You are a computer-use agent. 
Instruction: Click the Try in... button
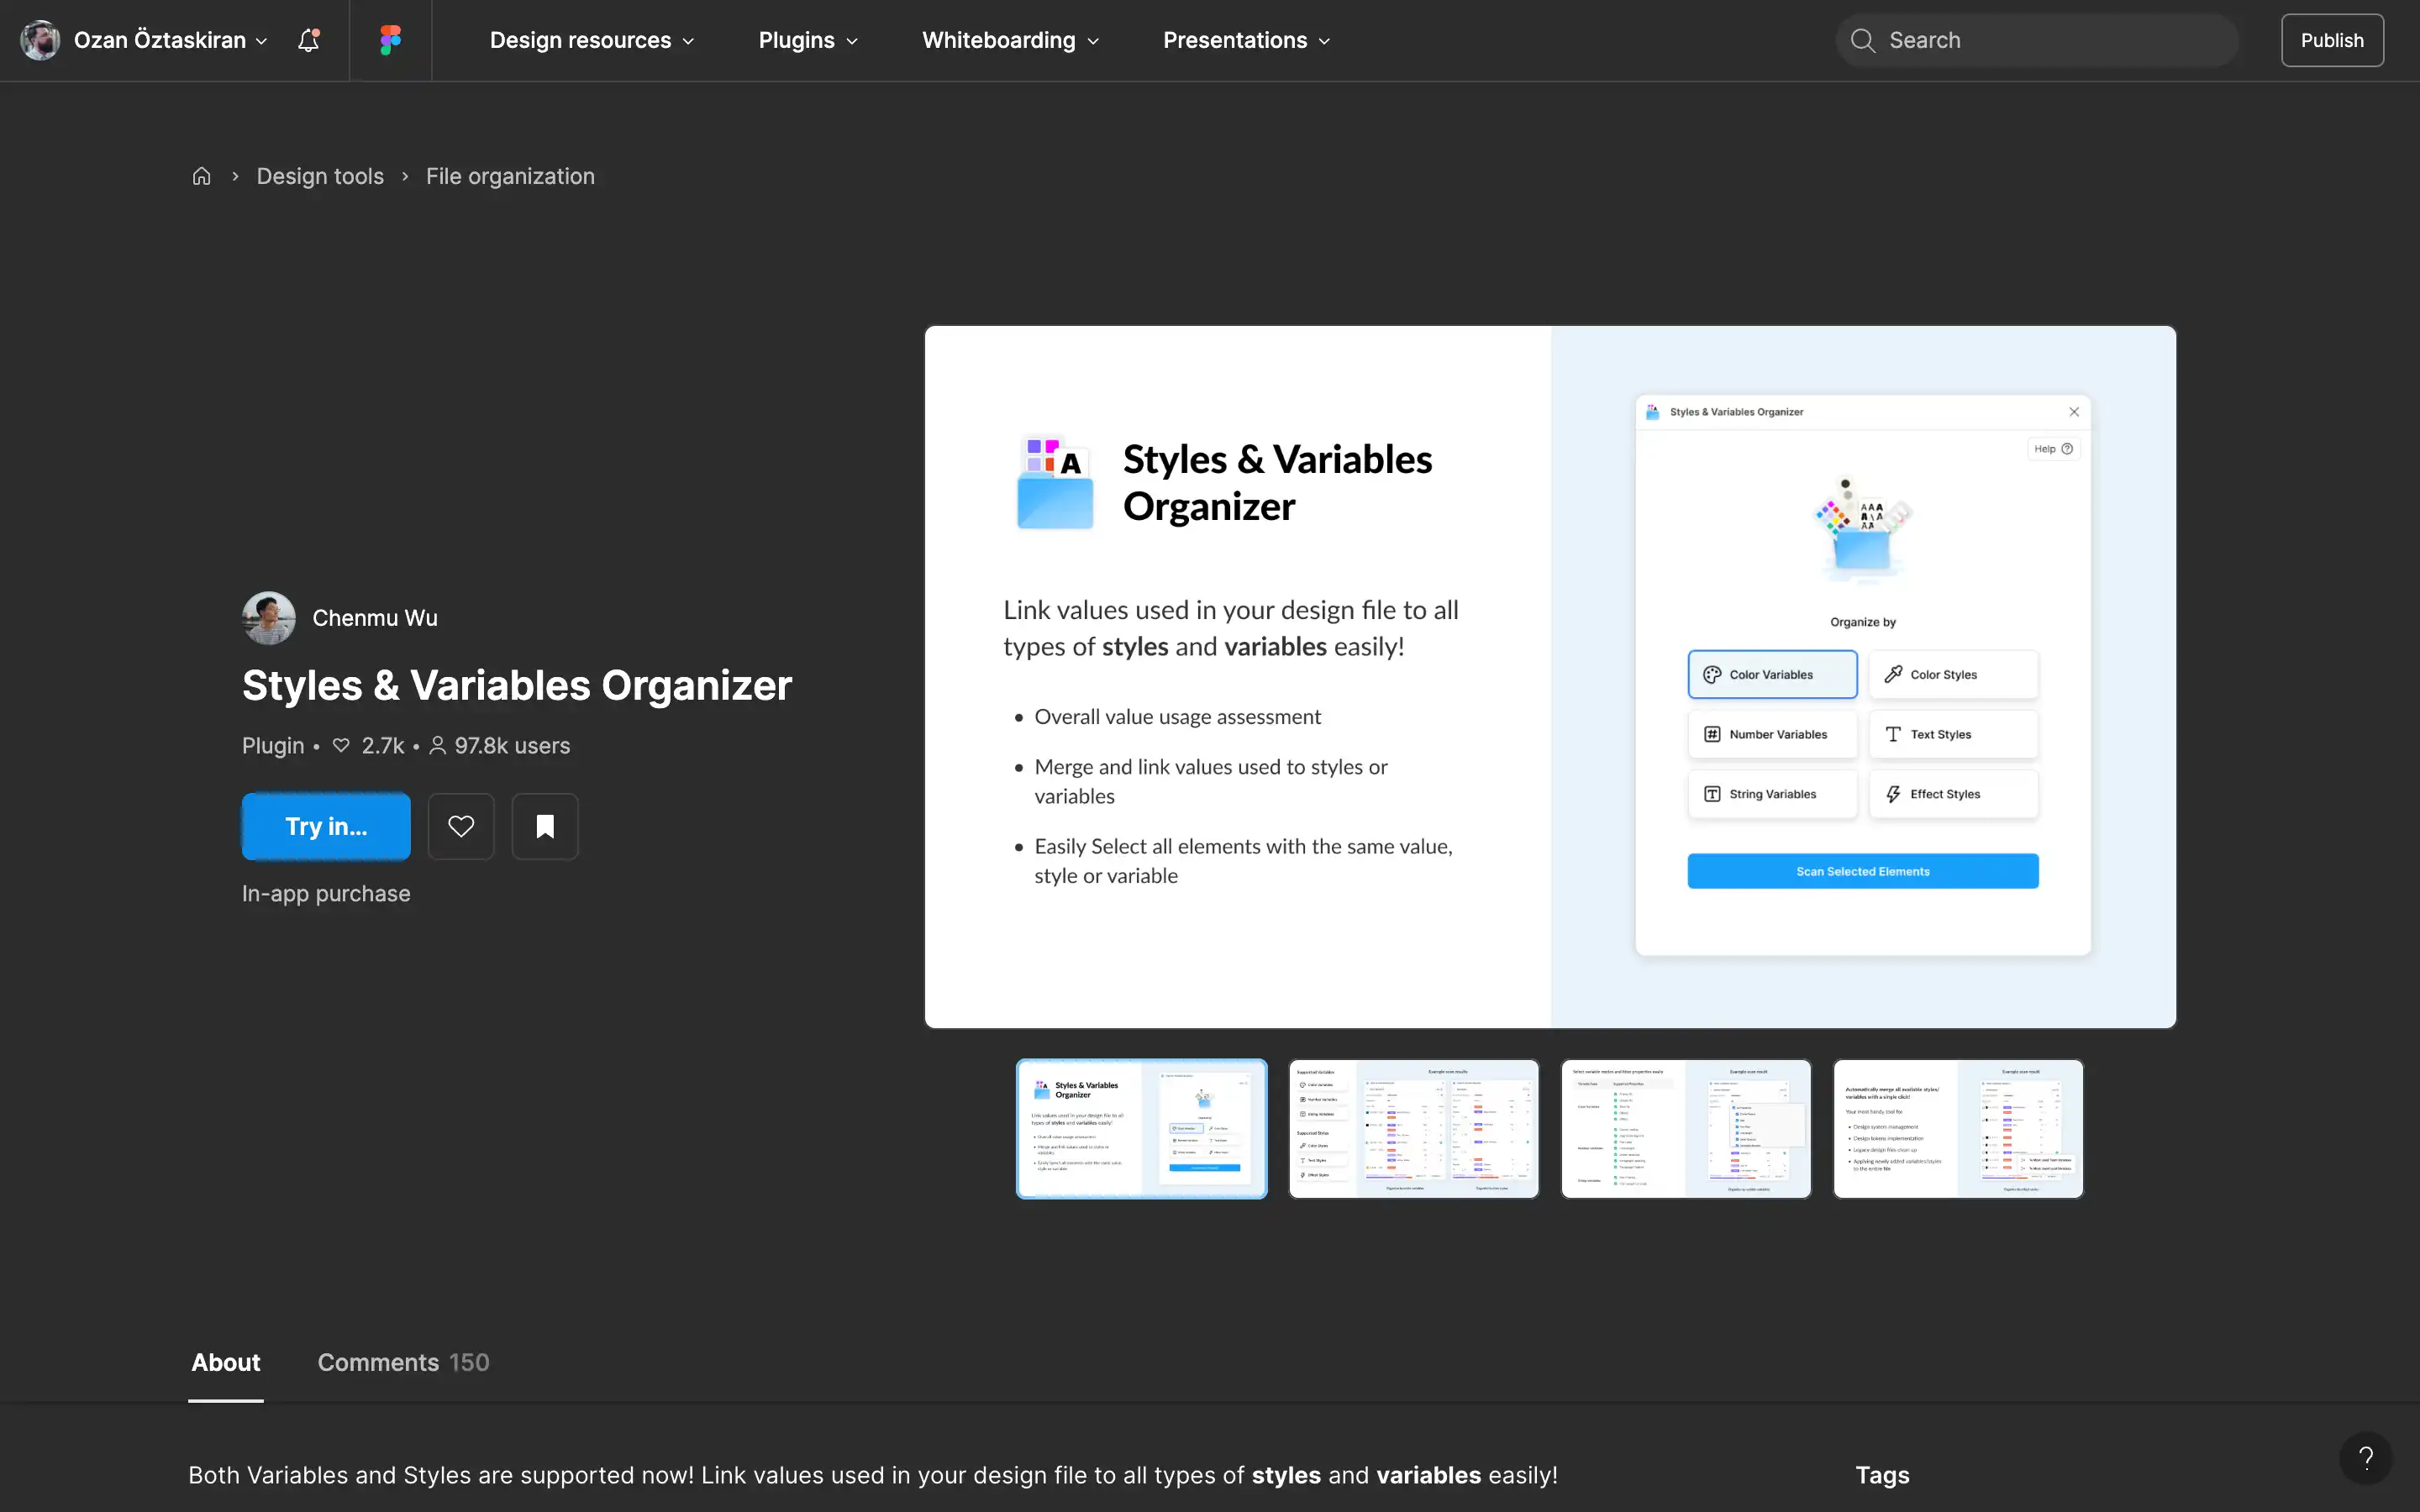pos(326,826)
